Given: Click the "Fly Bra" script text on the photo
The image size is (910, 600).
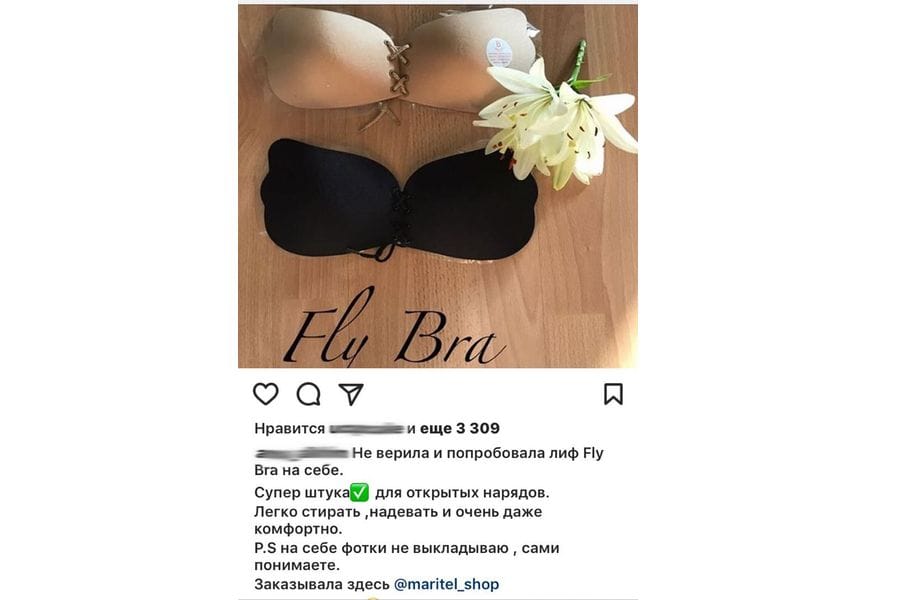Looking at the screenshot, I should (x=393, y=330).
